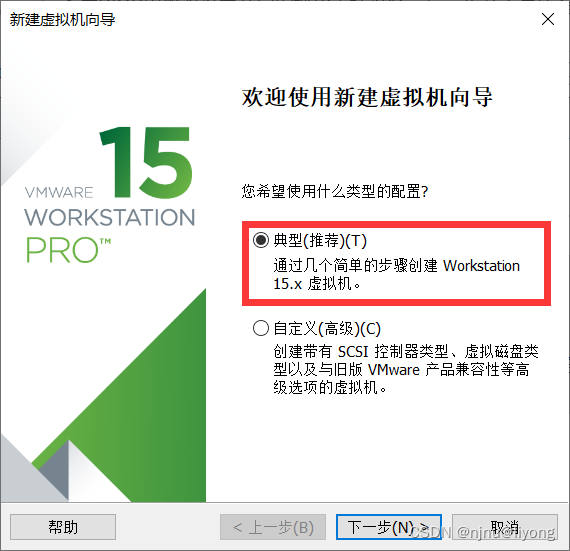
Task: Click the 您希望使用什么类型的配置? question text
Action: click(335, 191)
